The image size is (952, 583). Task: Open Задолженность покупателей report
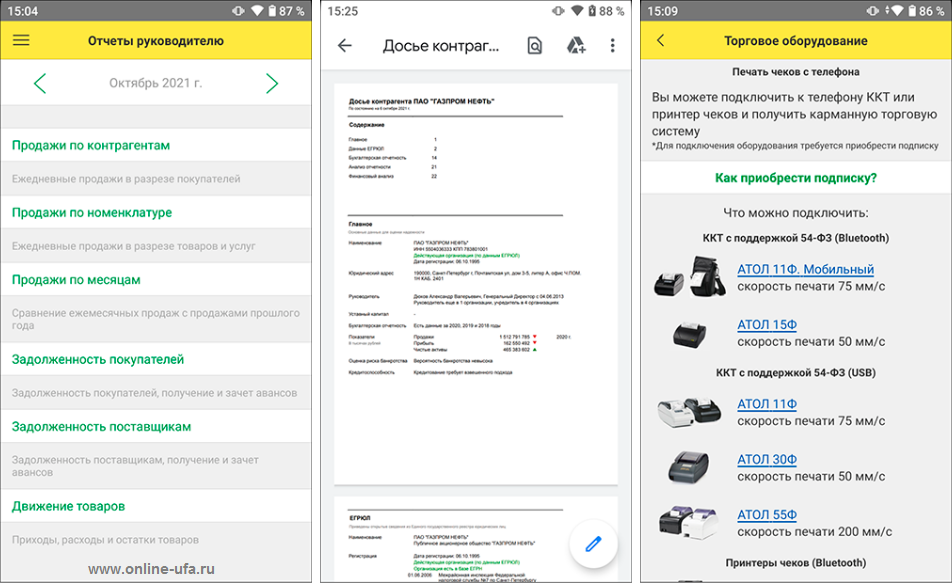(x=98, y=359)
